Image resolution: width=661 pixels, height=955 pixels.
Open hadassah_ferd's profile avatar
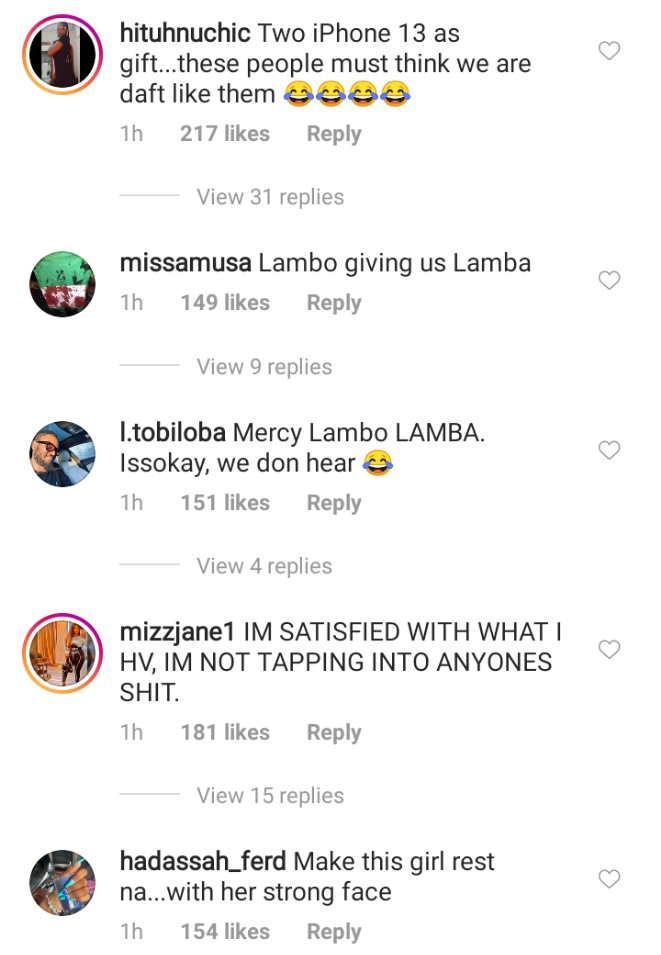click(x=62, y=883)
